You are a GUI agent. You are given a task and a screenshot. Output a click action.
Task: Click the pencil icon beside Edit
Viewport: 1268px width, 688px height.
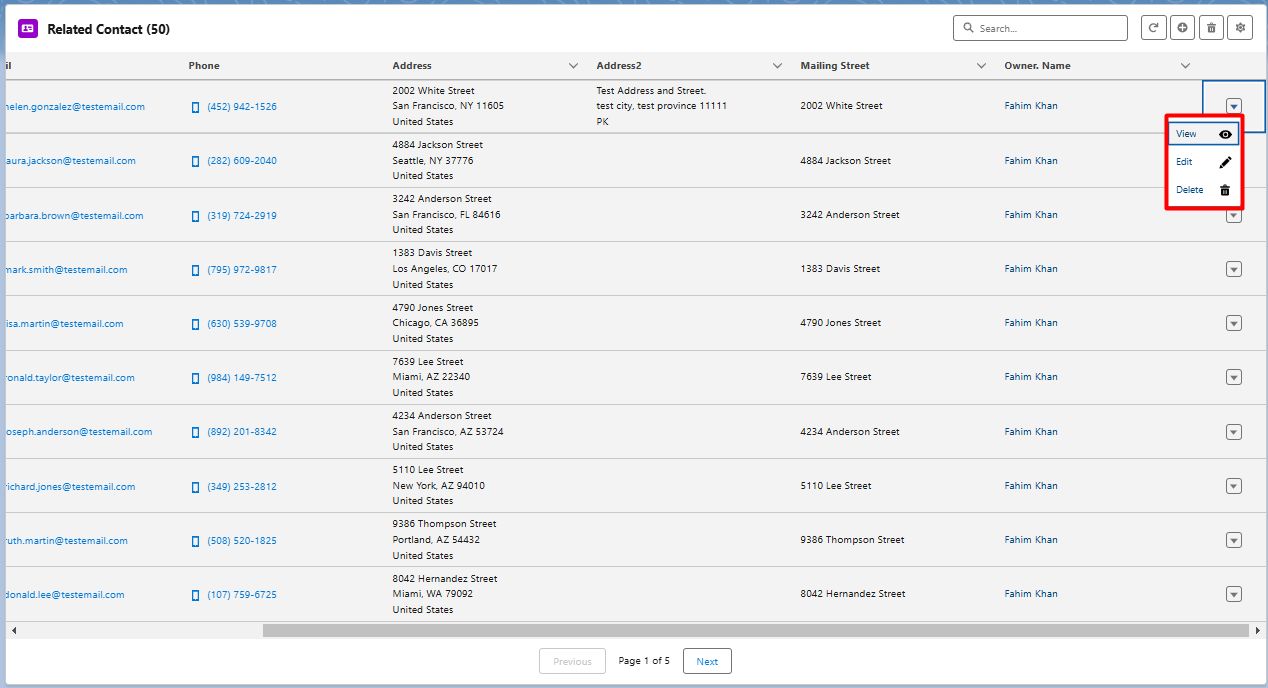1225,162
